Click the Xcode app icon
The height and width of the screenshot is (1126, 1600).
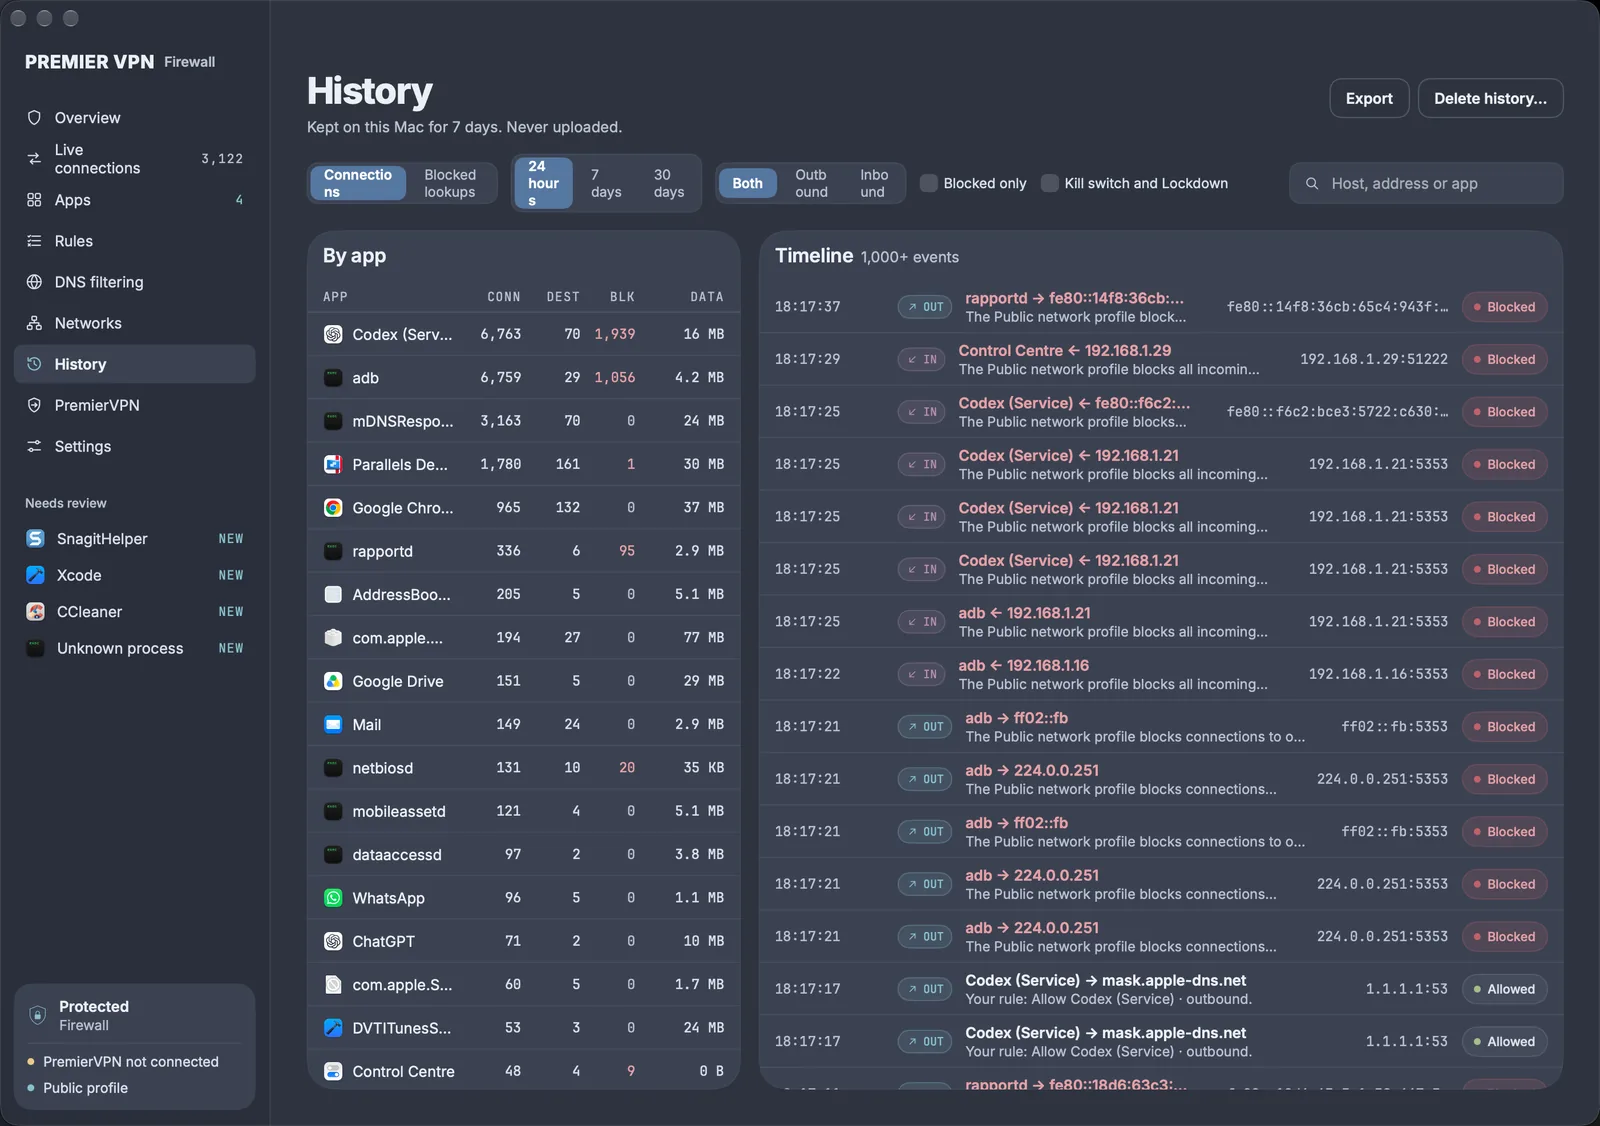tap(35, 575)
